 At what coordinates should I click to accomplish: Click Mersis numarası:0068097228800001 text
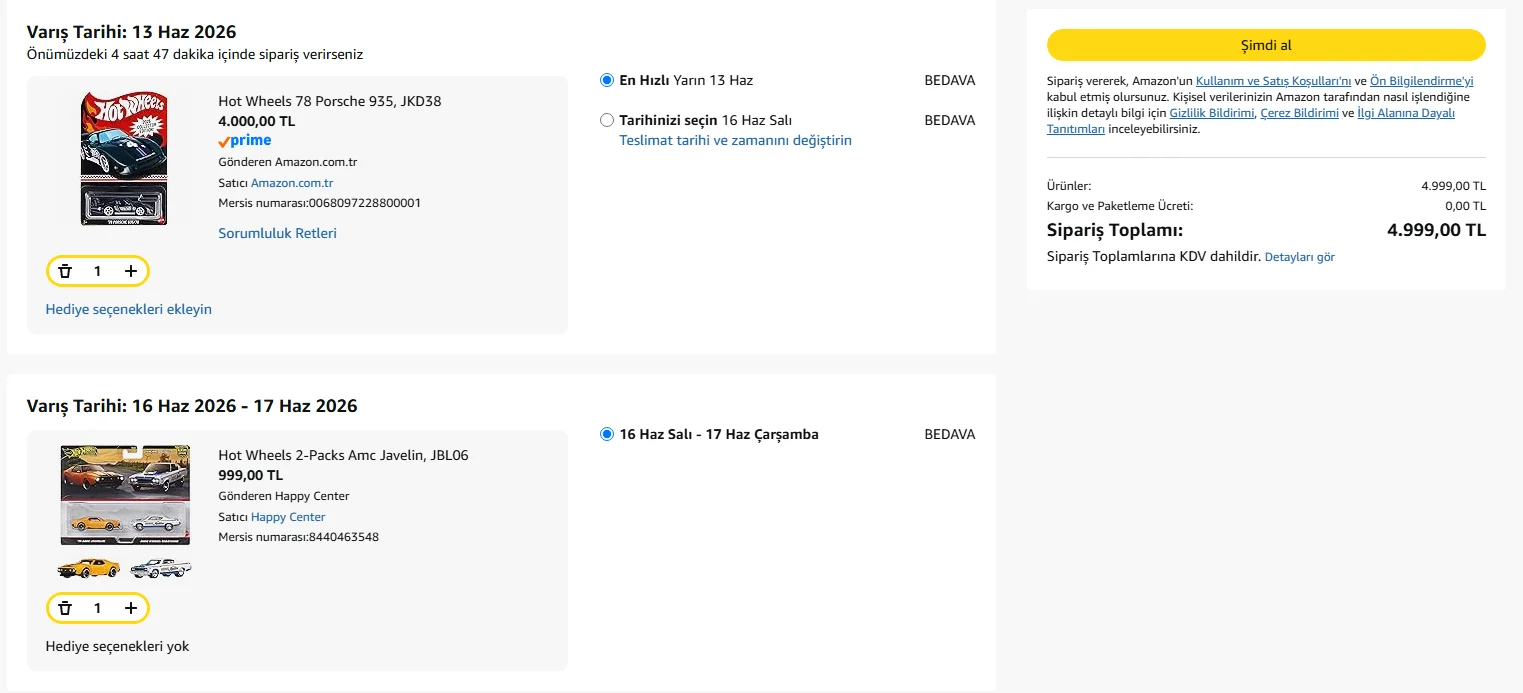click(x=319, y=203)
